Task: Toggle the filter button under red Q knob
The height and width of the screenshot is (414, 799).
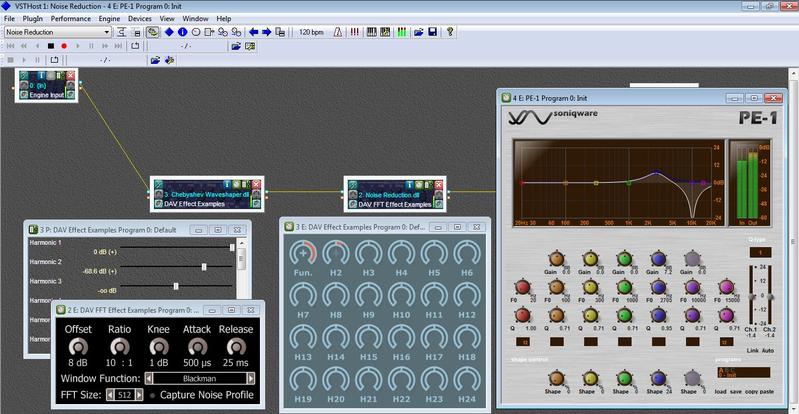Action: tap(523, 342)
